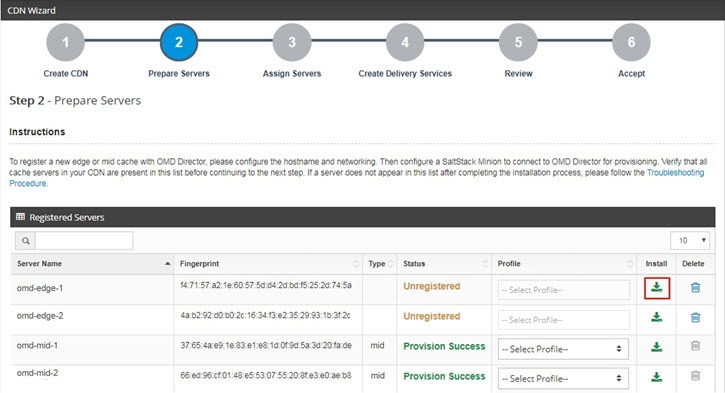Sort by Server Name column arrow
Screen dimensions: 725x393
[167, 264]
